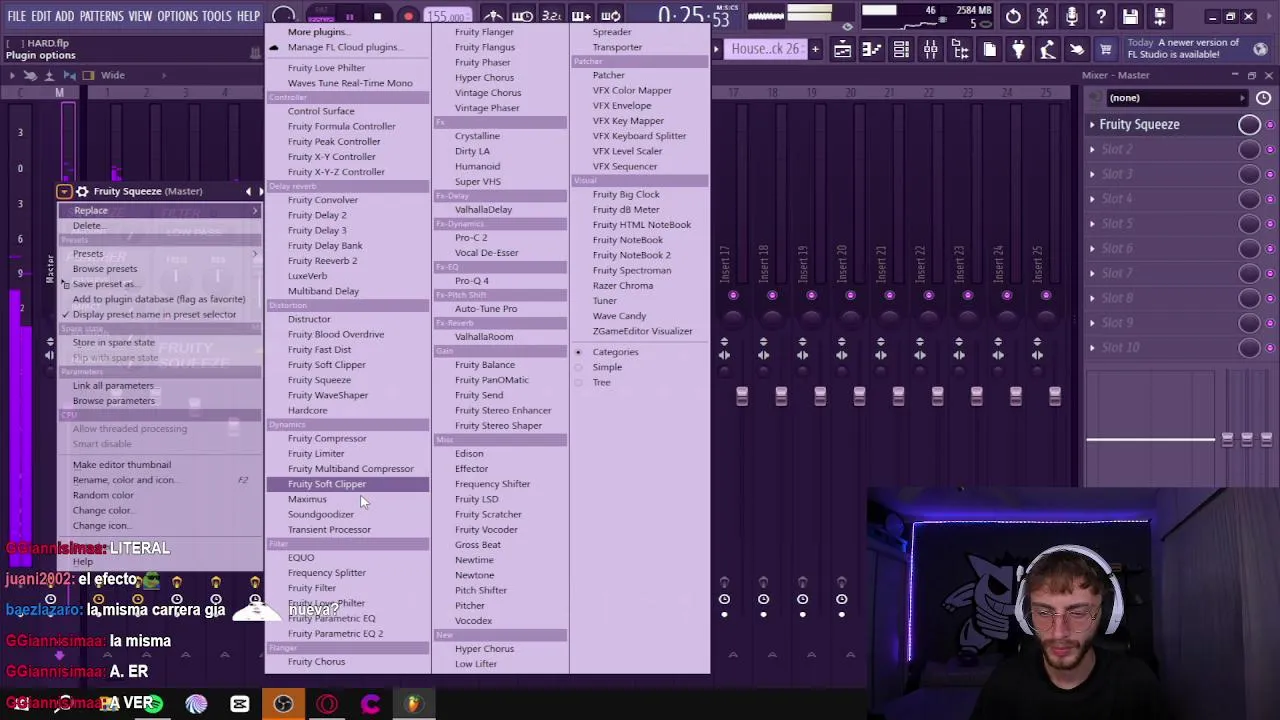Image resolution: width=1280 pixels, height=720 pixels.
Task: Open the (none) input selector dropdown
Action: (x=1178, y=98)
